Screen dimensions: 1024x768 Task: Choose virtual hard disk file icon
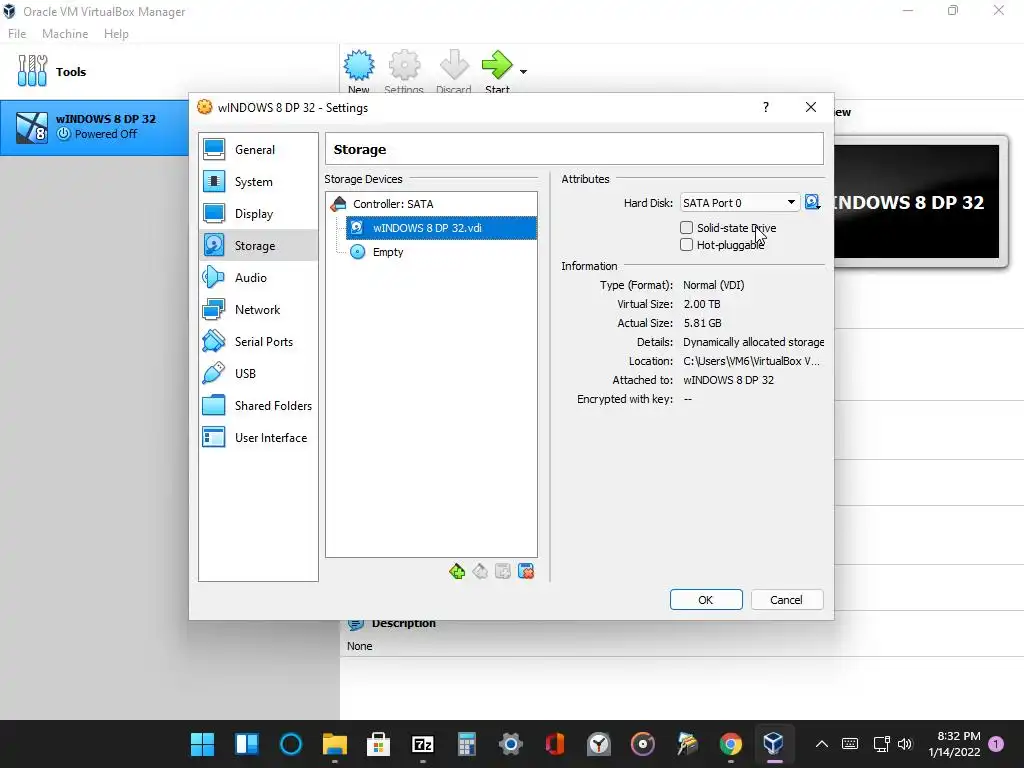click(x=812, y=202)
